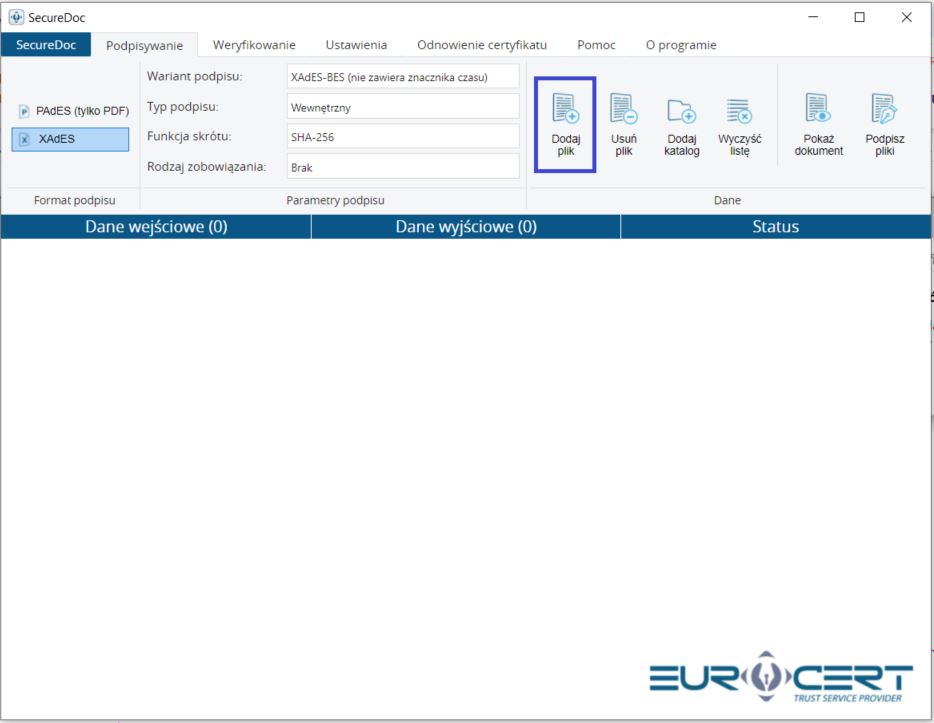
Task: Preview with Pokaż dokument icon
Action: pyautogui.click(x=818, y=108)
